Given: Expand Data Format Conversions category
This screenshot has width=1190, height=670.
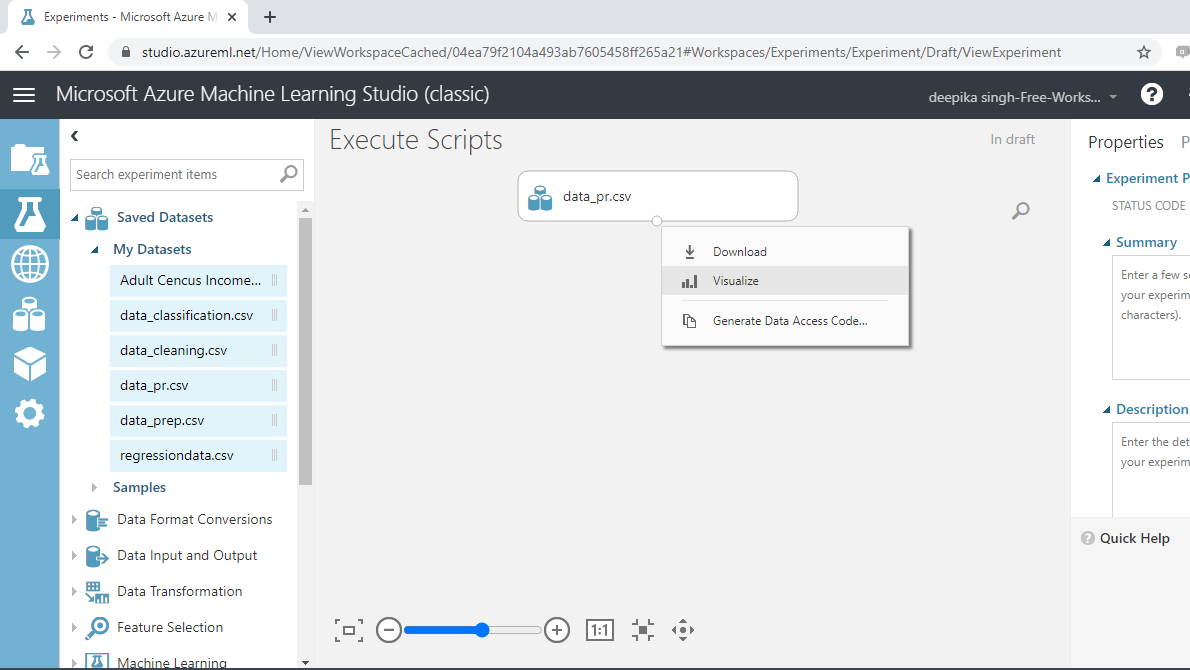Looking at the screenshot, I should [74, 520].
